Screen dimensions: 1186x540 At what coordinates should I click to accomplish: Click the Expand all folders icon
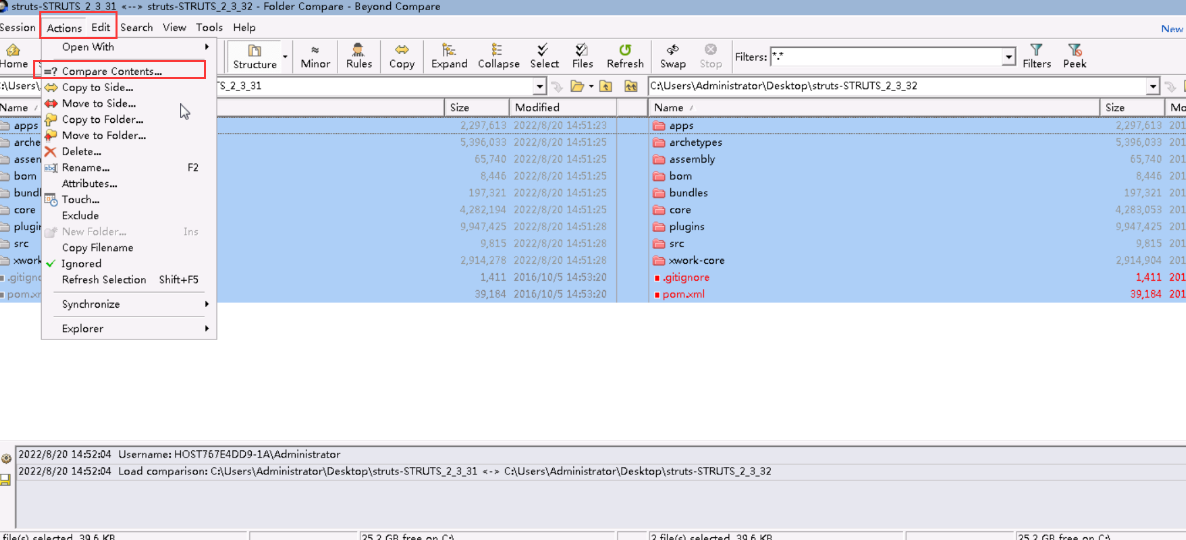449,56
